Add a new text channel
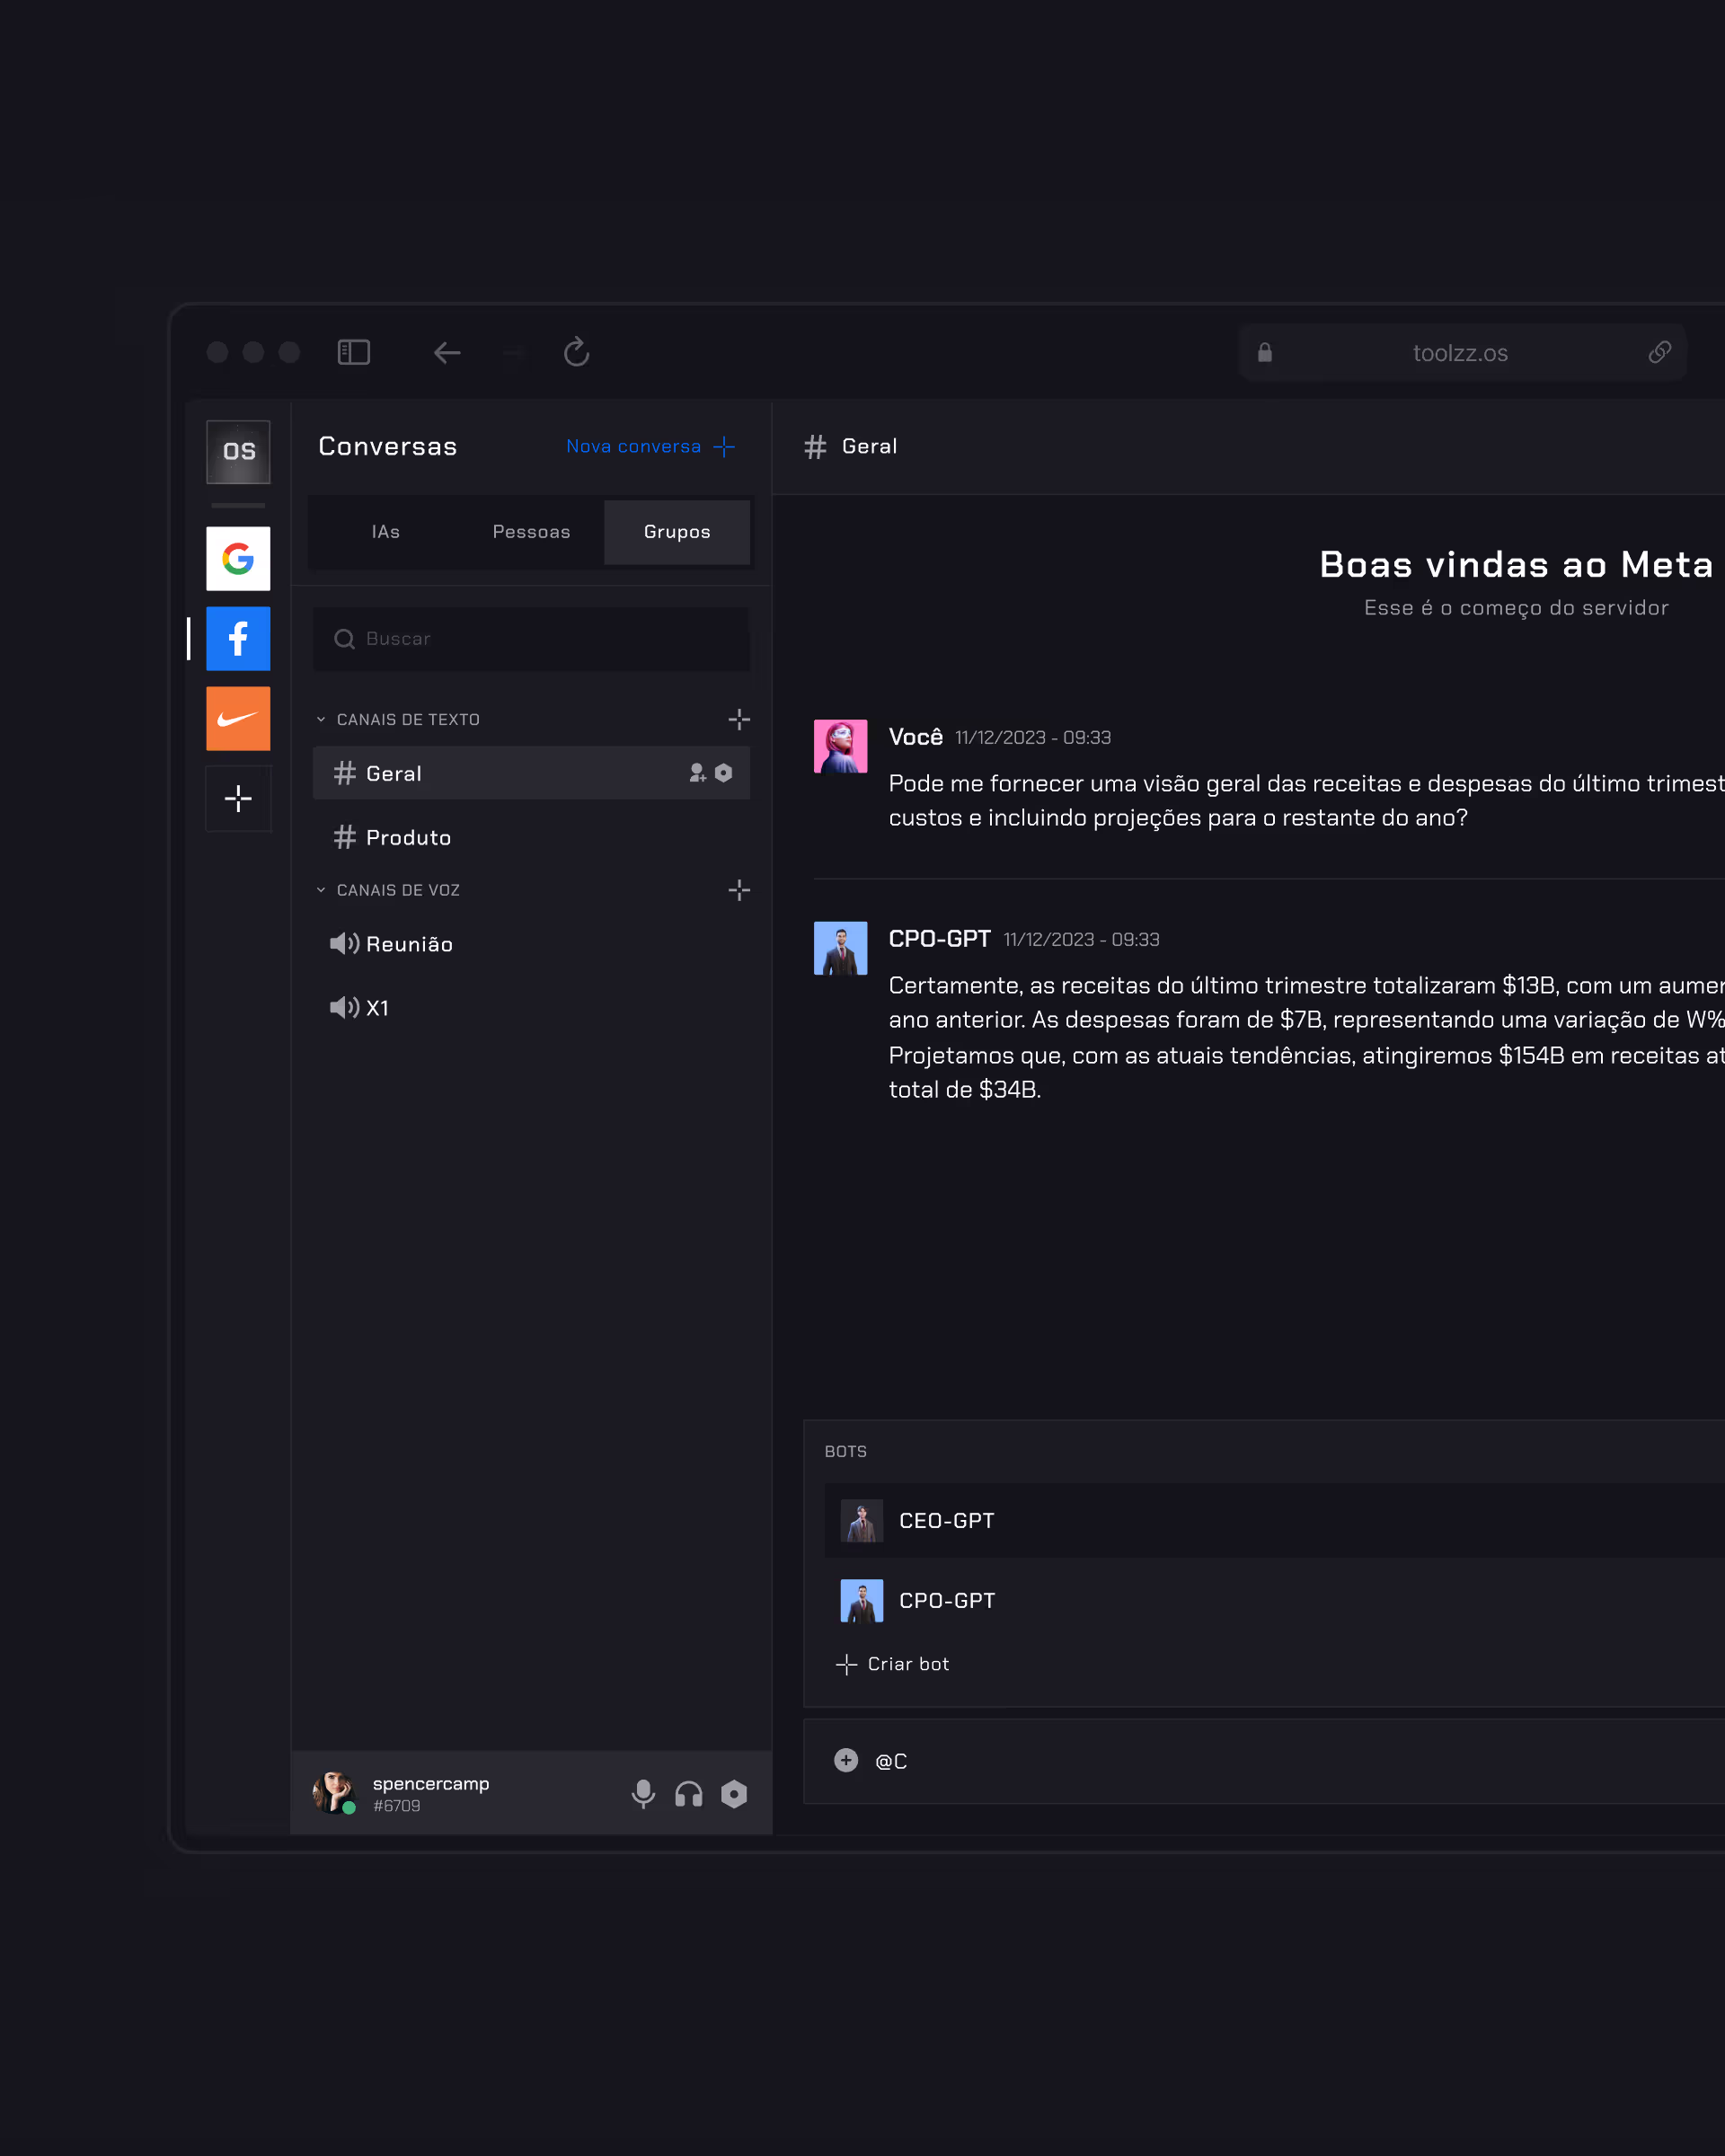This screenshot has height=2156, width=1725. point(739,720)
